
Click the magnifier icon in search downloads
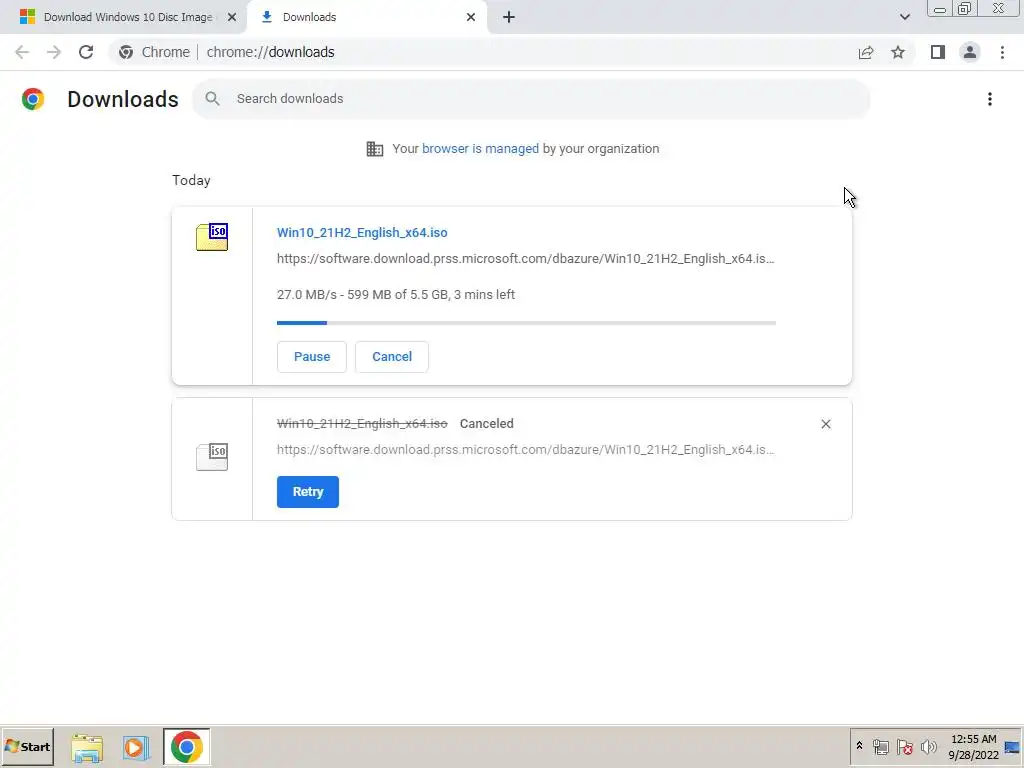(x=212, y=99)
